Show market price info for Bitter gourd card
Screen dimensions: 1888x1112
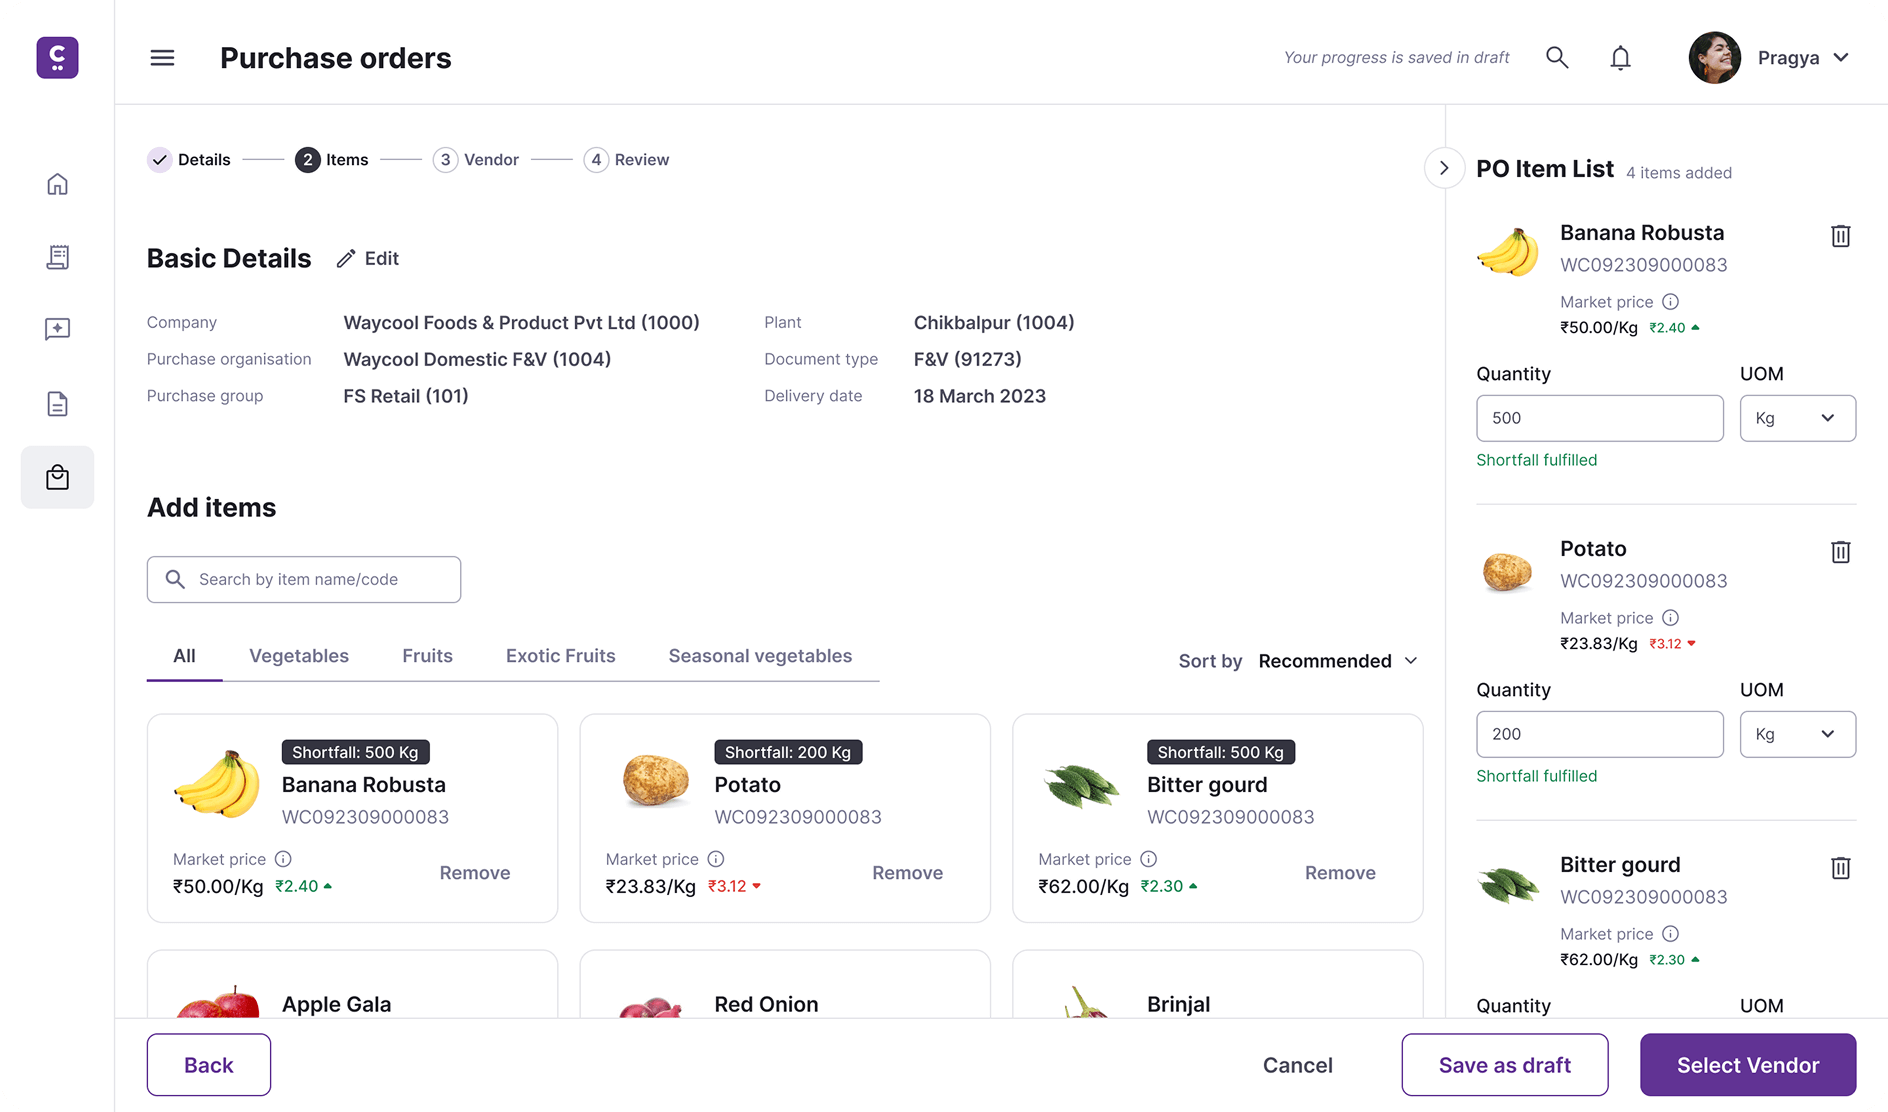point(1149,859)
